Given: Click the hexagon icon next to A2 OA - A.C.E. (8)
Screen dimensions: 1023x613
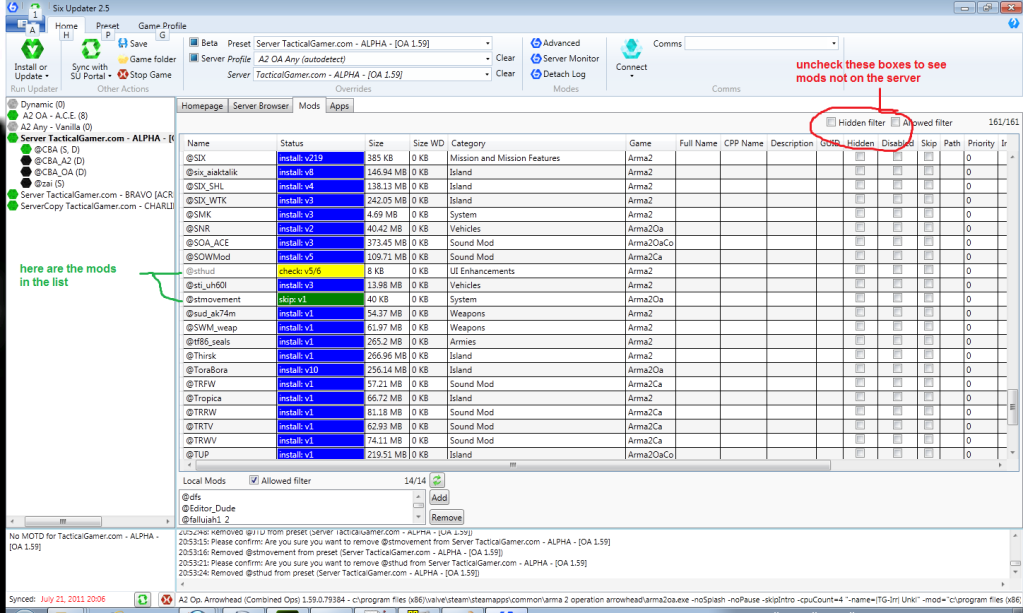Looking at the screenshot, I should [12, 115].
